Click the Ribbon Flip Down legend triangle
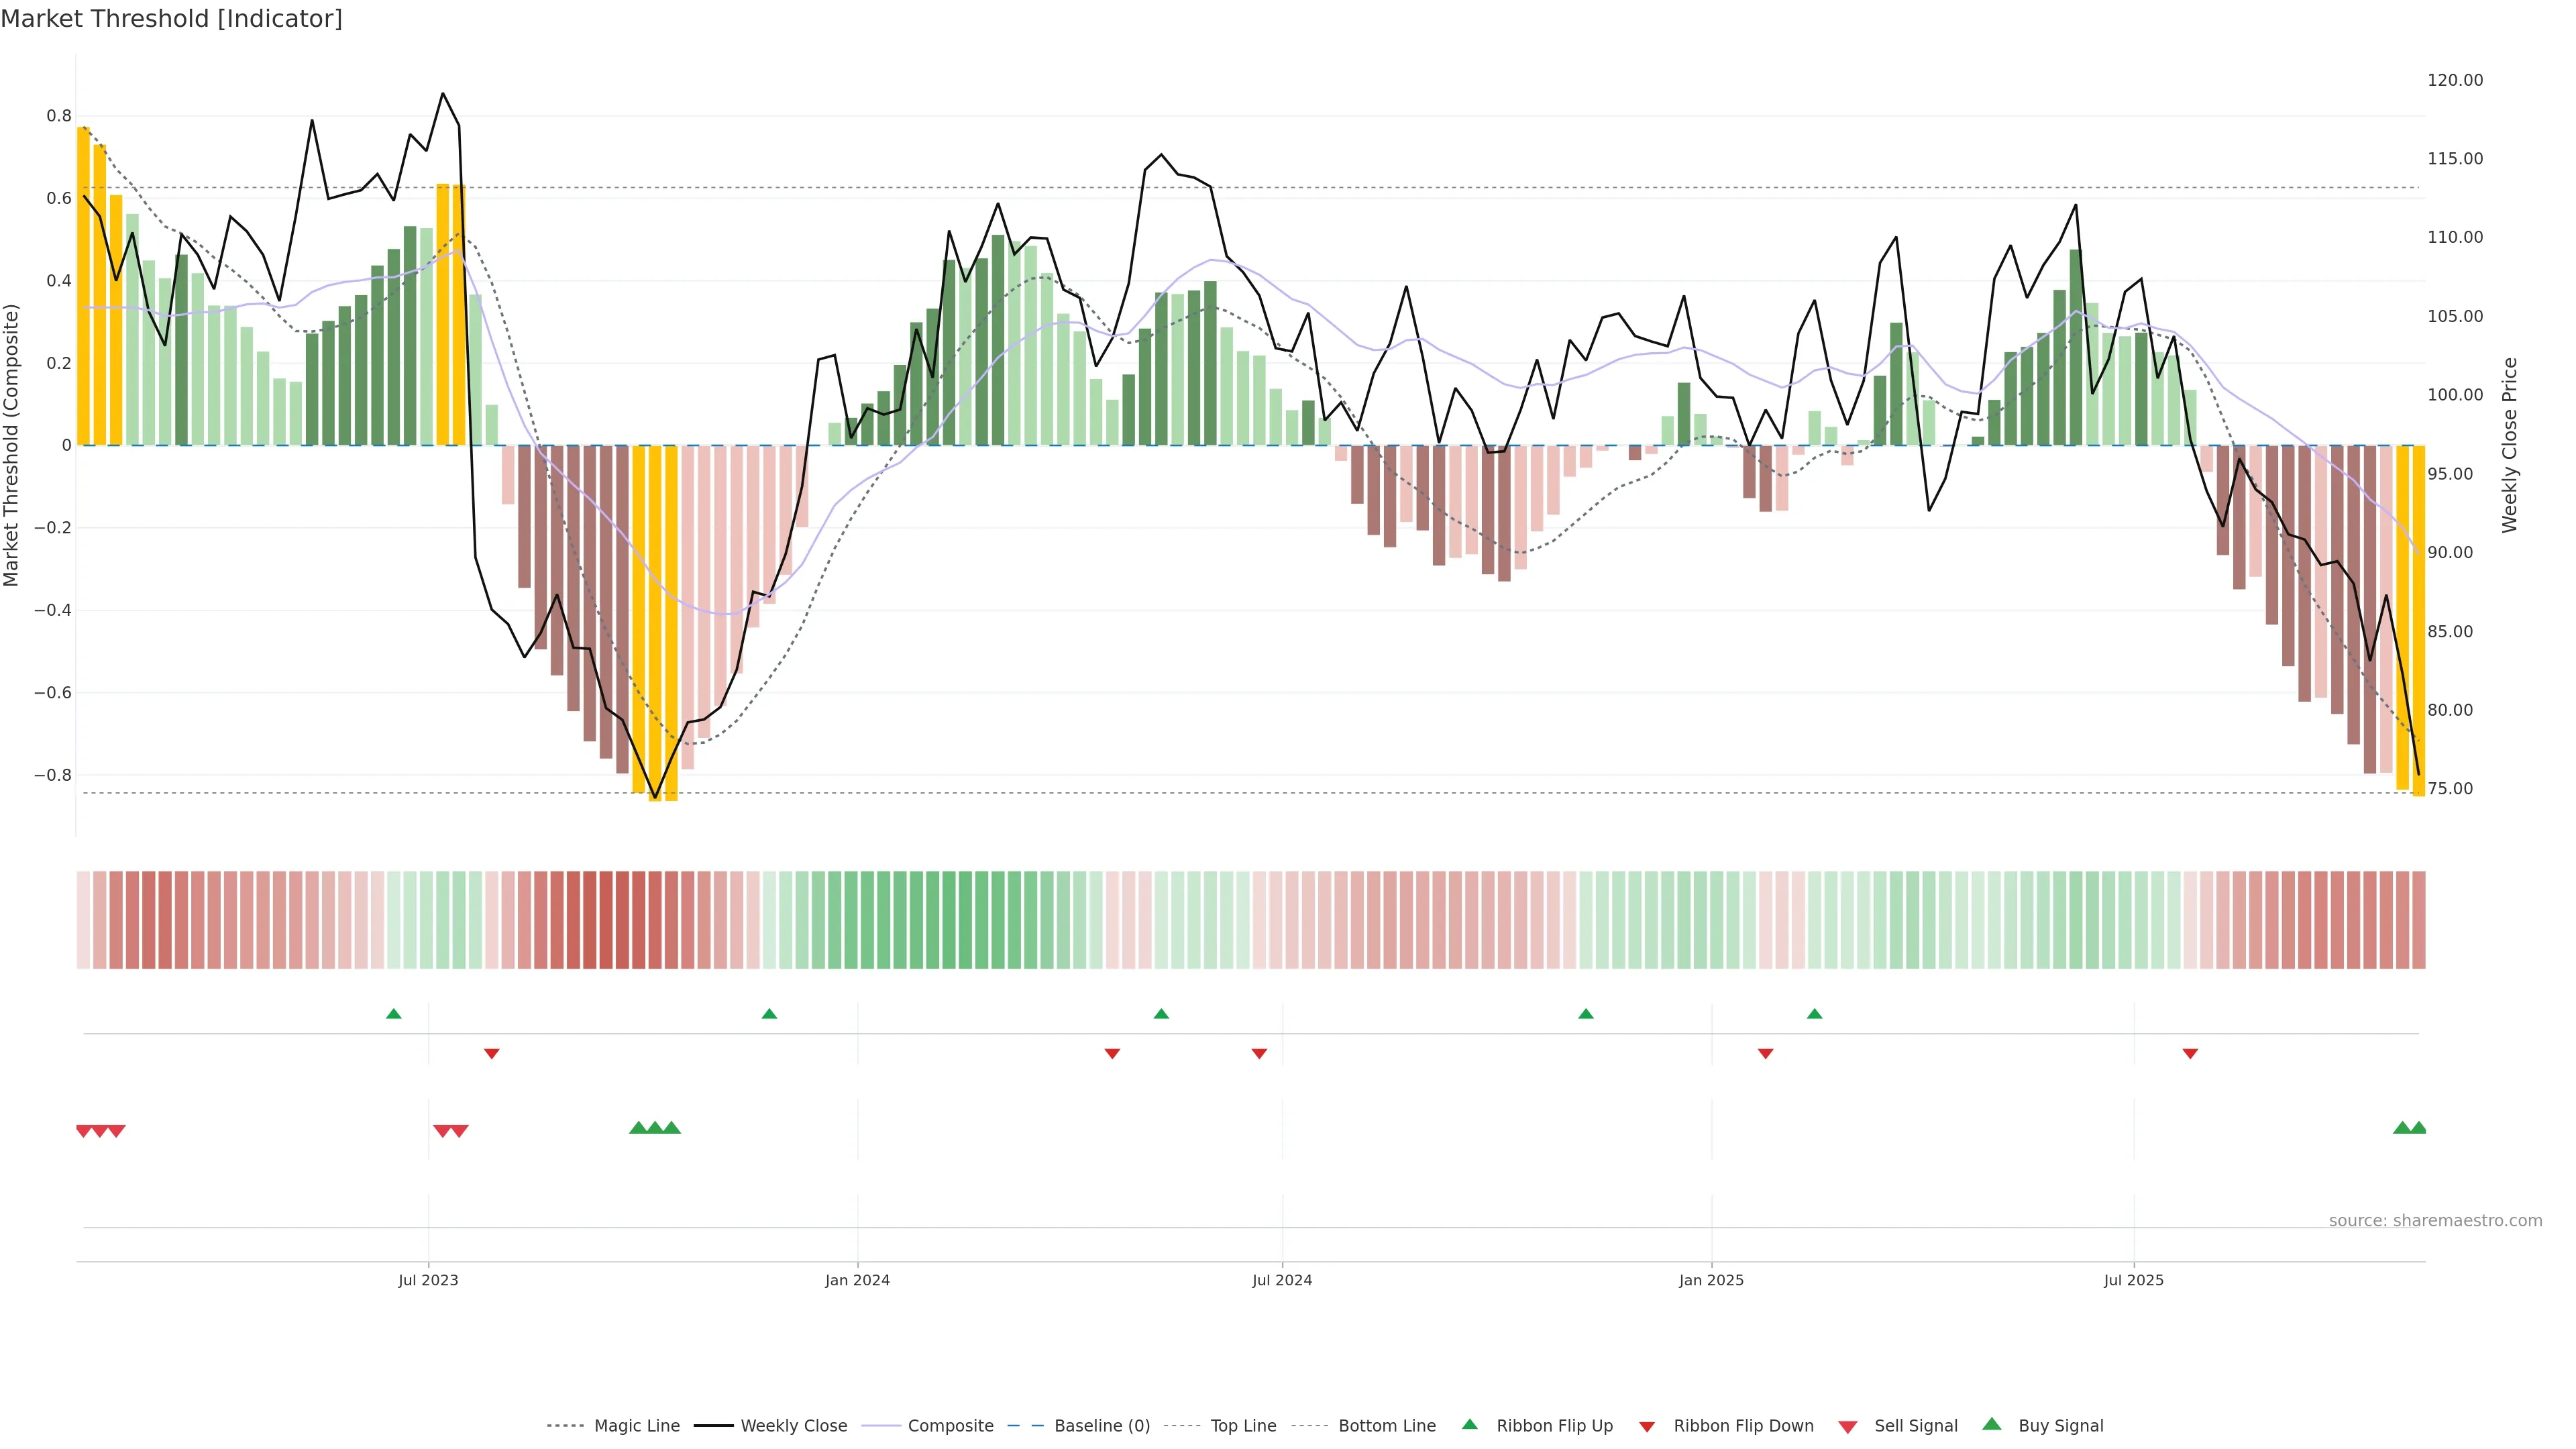The width and height of the screenshot is (2576, 1449). pos(1647,1427)
